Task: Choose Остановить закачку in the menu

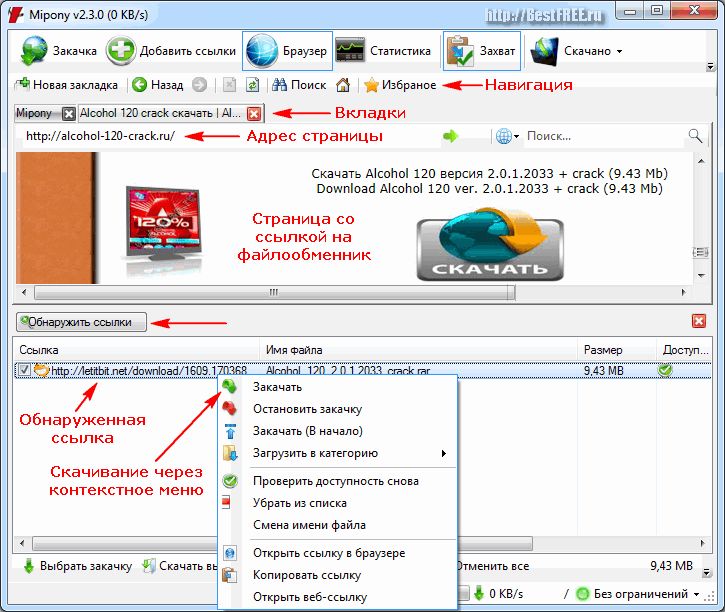Action: (x=338, y=409)
